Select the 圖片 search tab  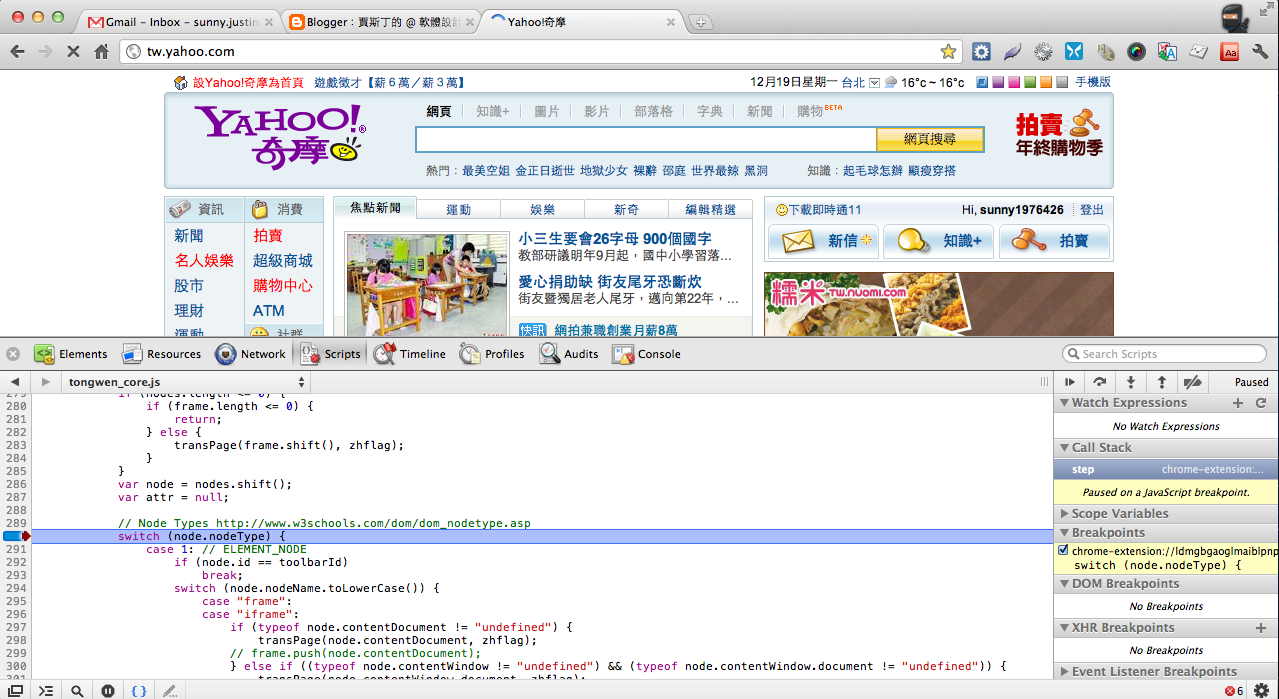point(547,111)
